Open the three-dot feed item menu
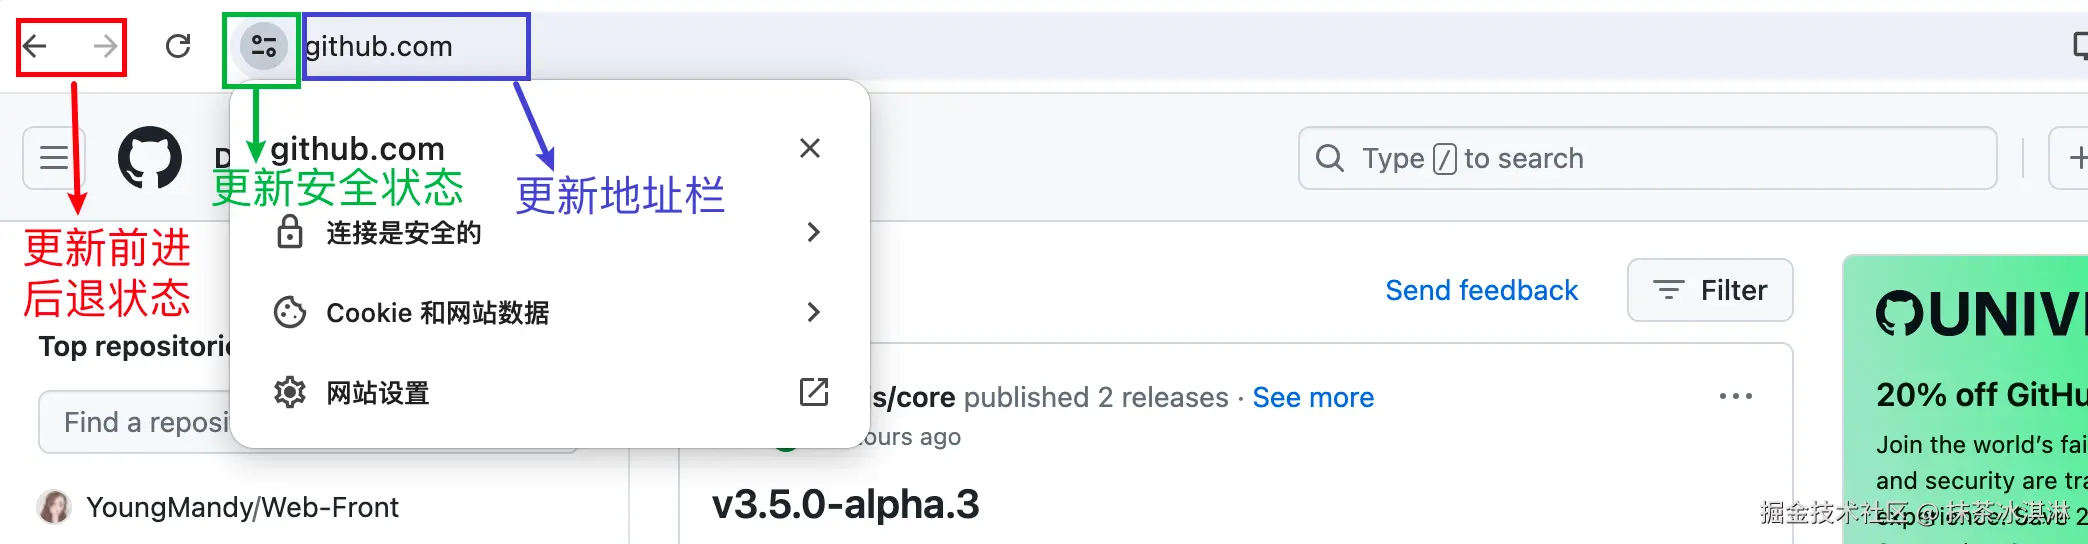This screenshot has height=544, width=2088. click(1735, 397)
